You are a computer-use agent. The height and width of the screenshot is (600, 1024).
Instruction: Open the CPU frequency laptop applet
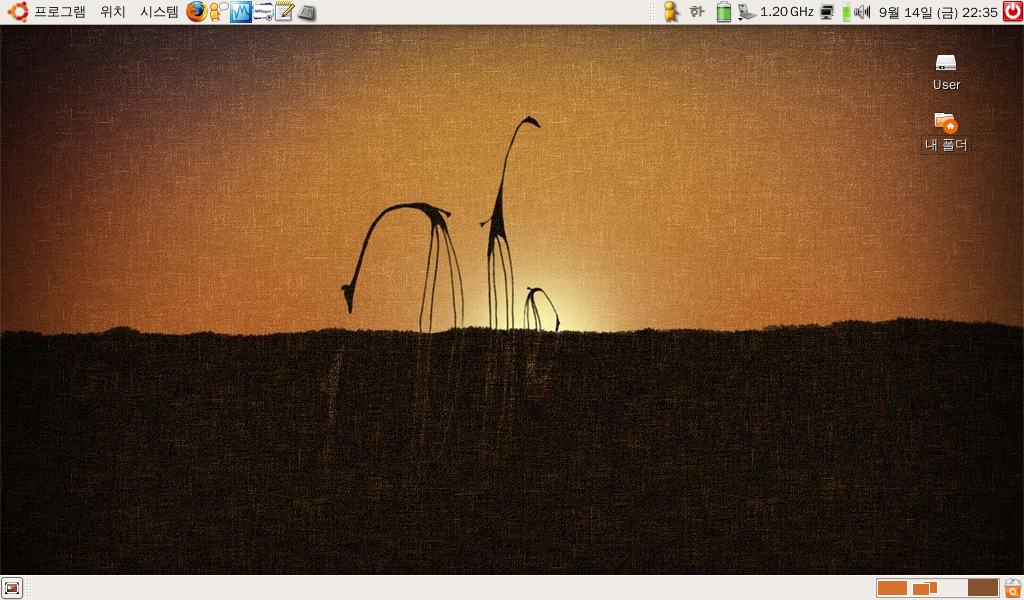click(746, 12)
